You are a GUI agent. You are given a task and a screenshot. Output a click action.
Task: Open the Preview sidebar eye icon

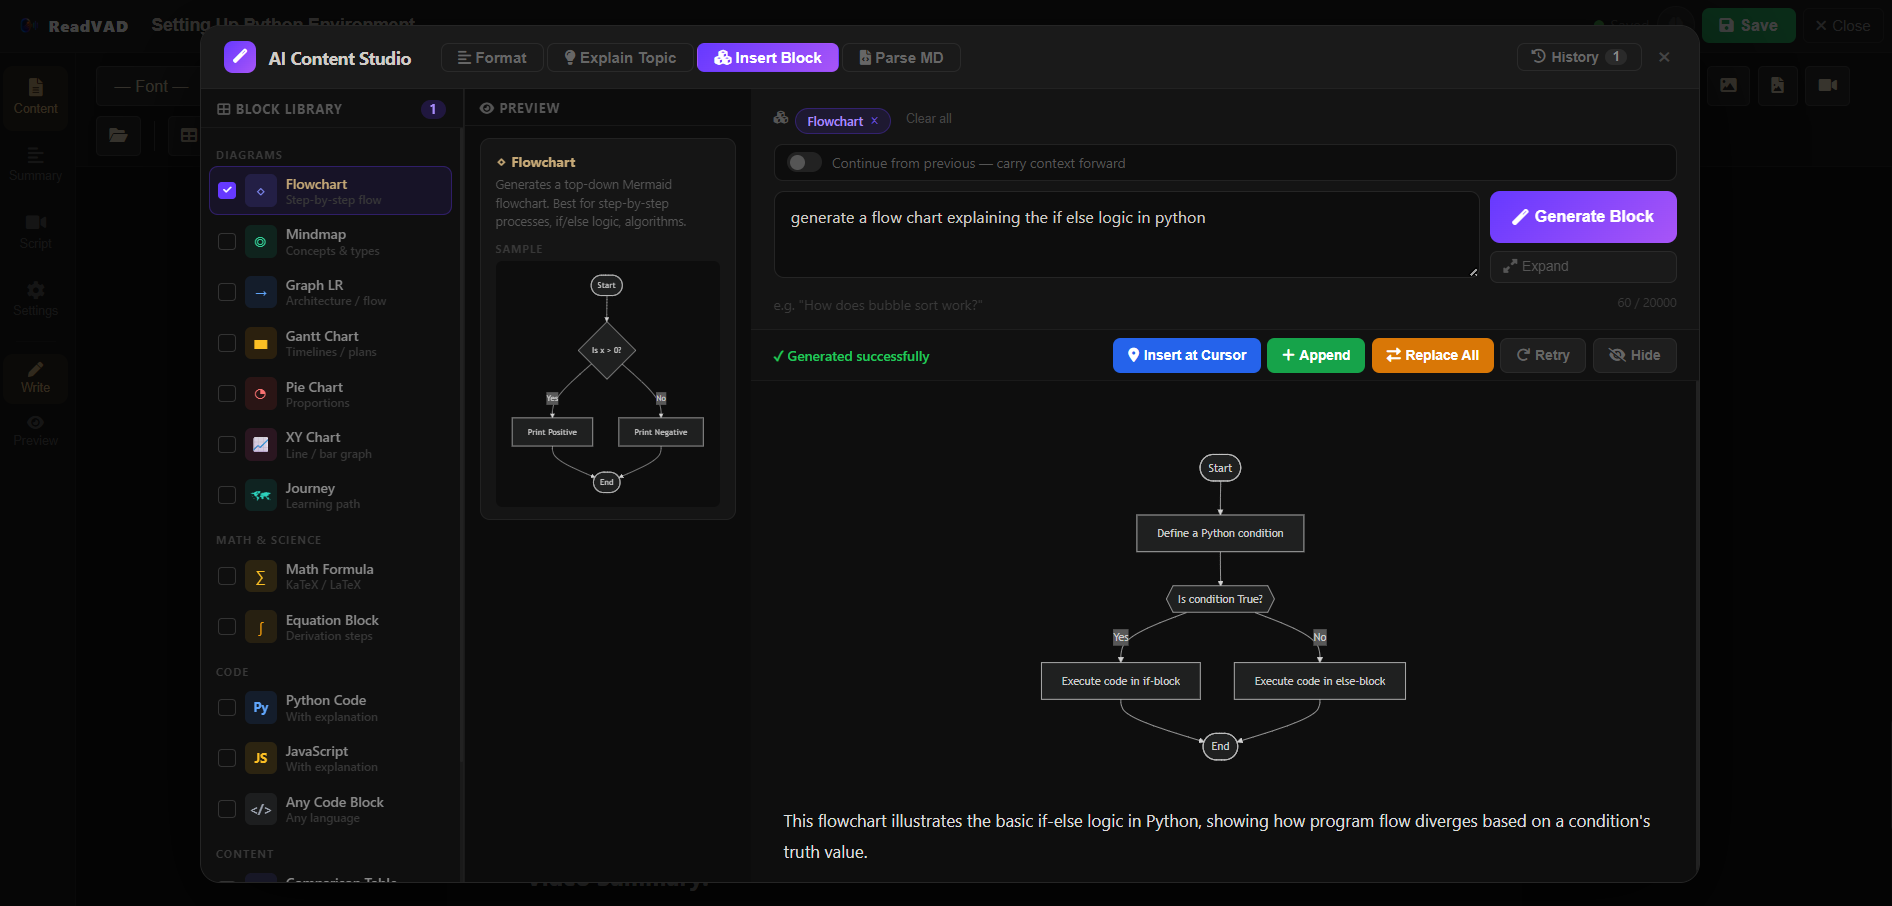[x=35, y=422]
